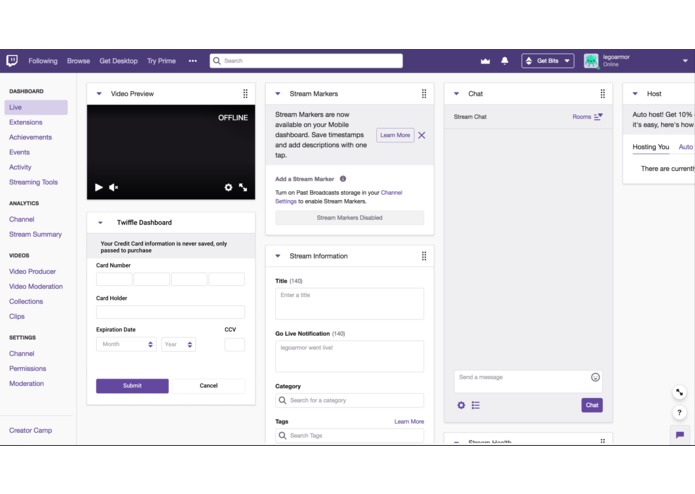Open Collections in the sidebar

coord(26,301)
